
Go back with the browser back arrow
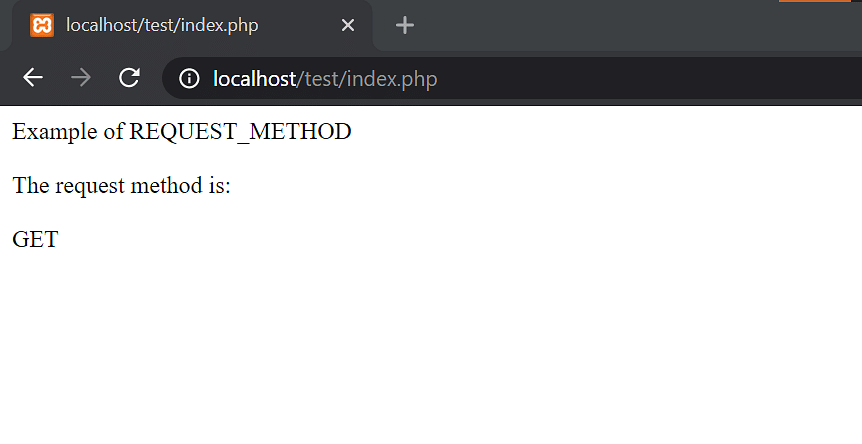(x=32, y=77)
